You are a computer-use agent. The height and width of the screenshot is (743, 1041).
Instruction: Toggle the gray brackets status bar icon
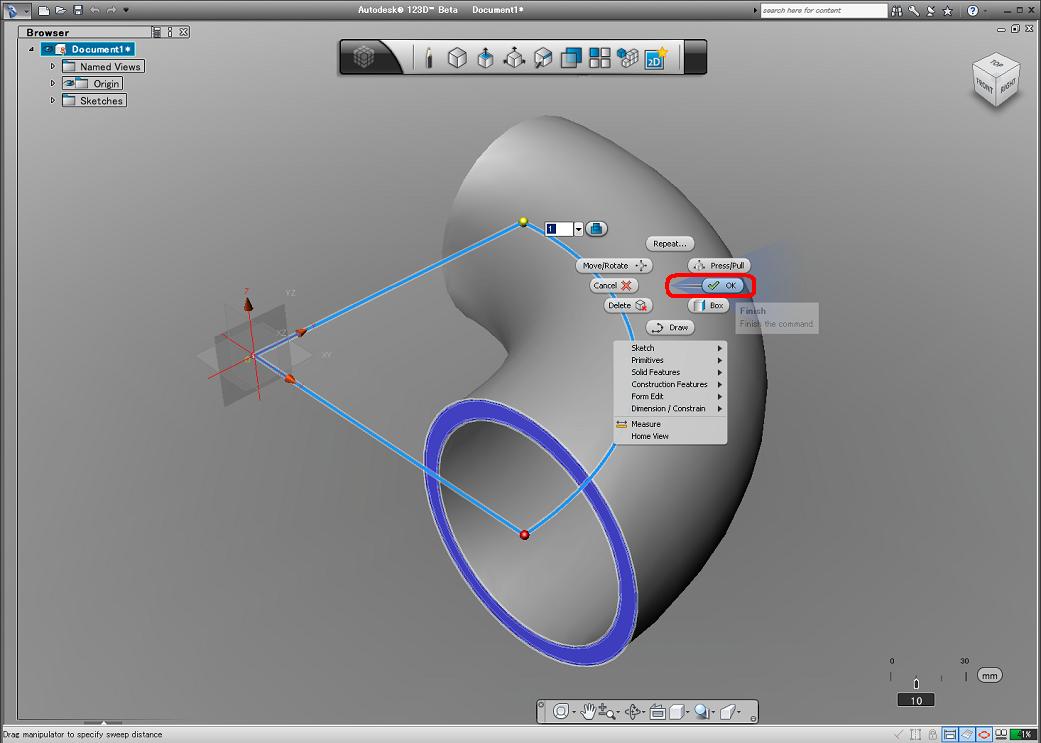pyautogui.click(x=916, y=734)
